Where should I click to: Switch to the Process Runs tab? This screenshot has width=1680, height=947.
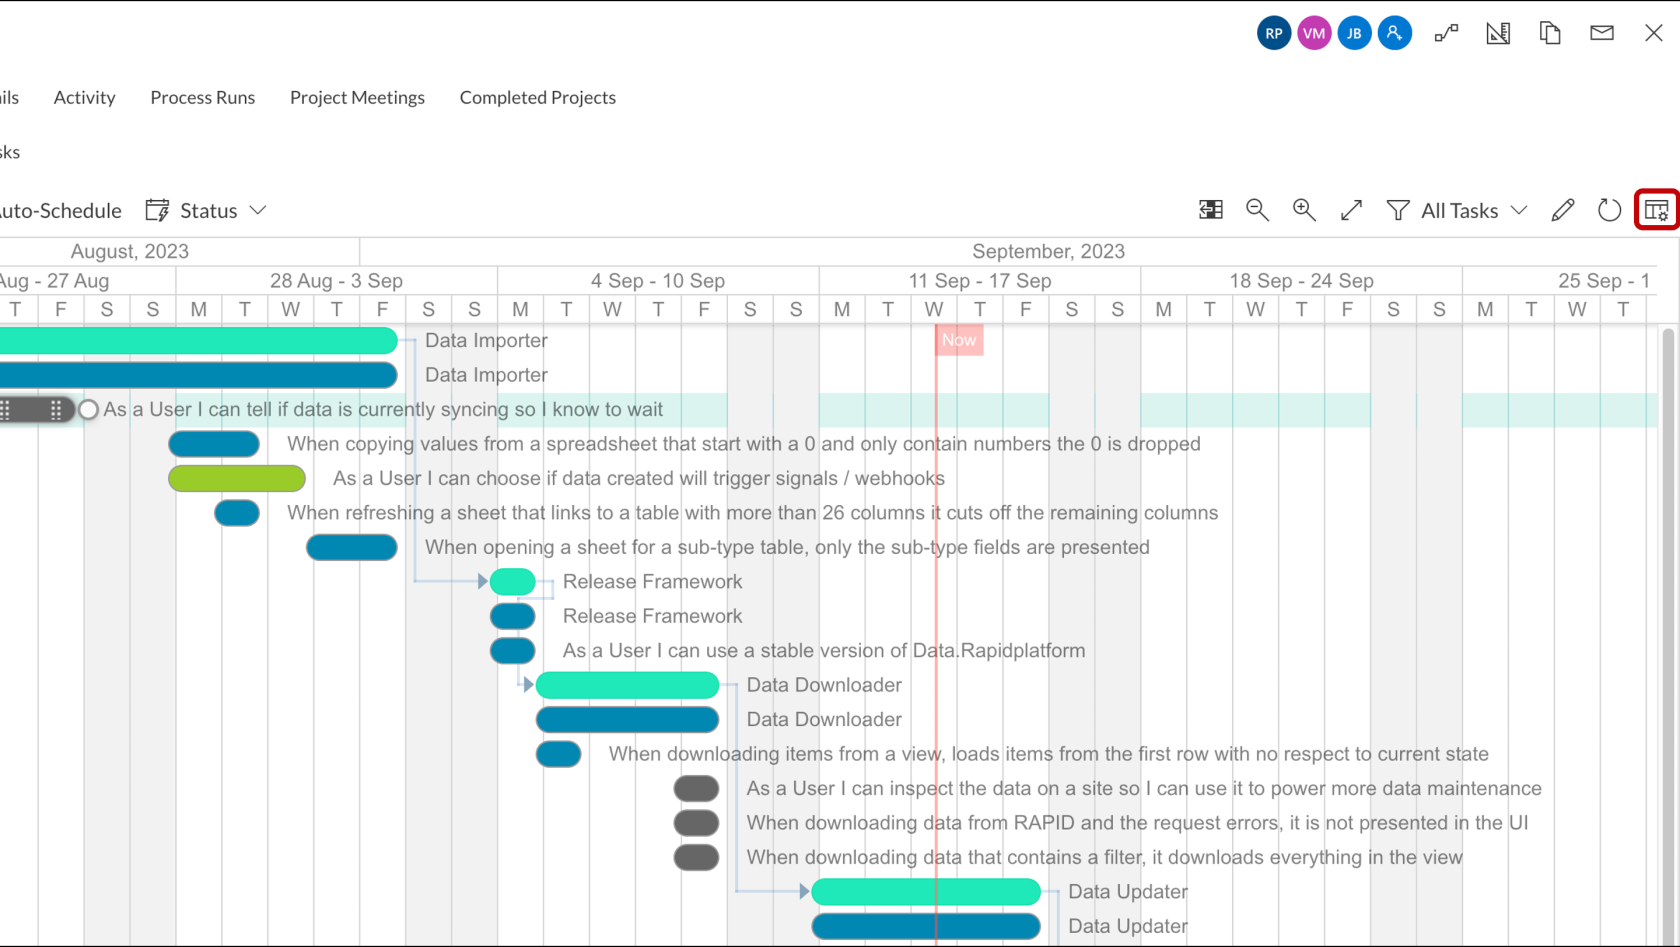pyautogui.click(x=202, y=97)
